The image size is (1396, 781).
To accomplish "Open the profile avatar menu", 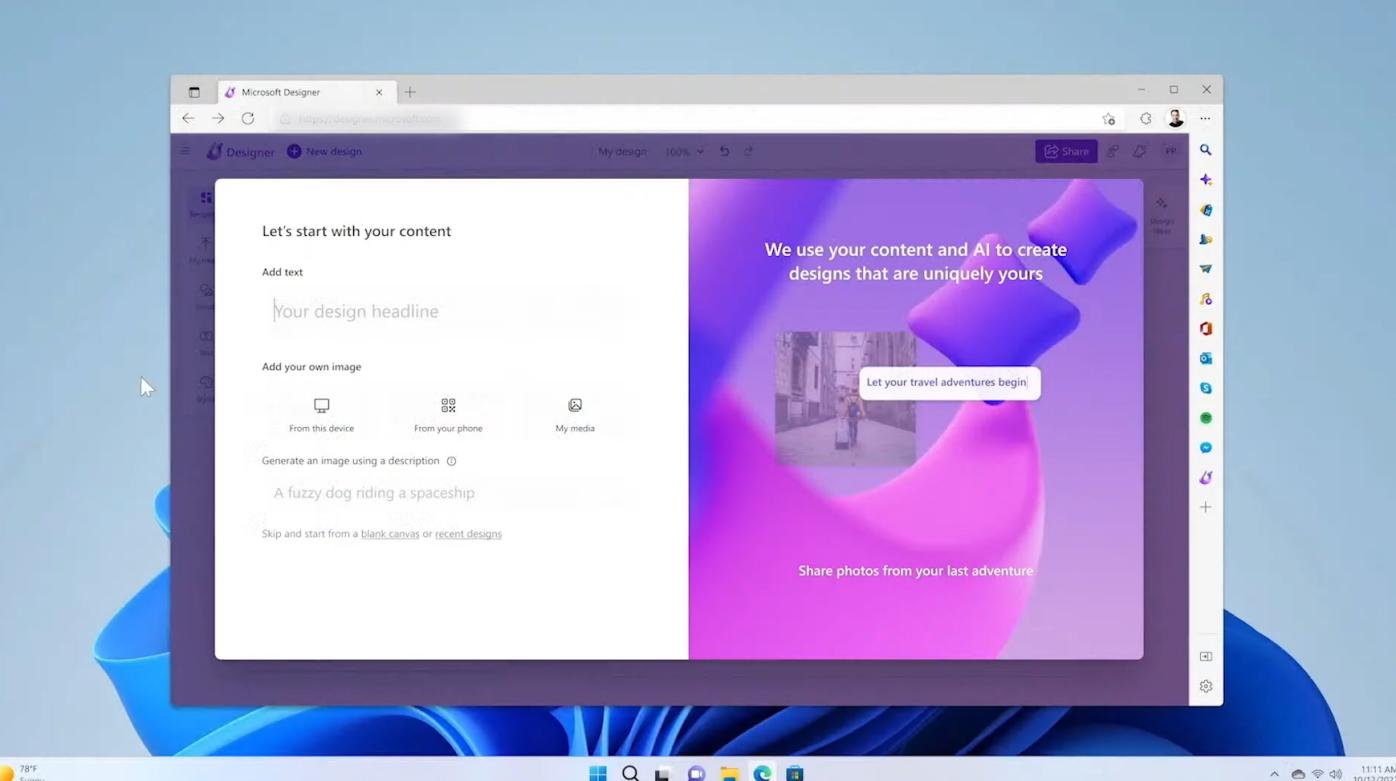I will tap(1175, 118).
